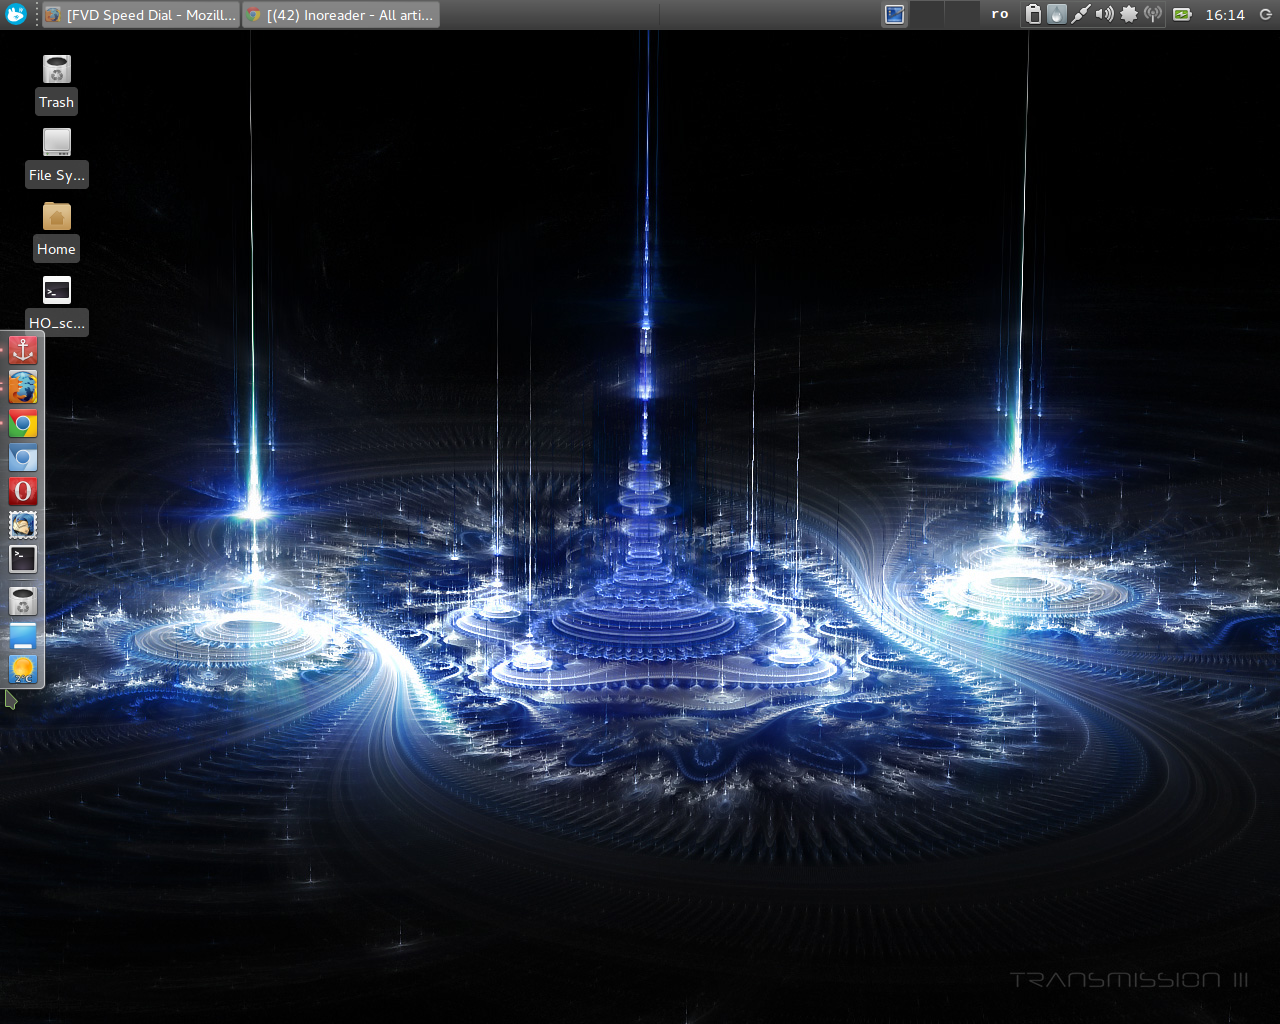Open the battery power manager icon
Viewport: 1280px width, 1024px height.
tap(1182, 14)
